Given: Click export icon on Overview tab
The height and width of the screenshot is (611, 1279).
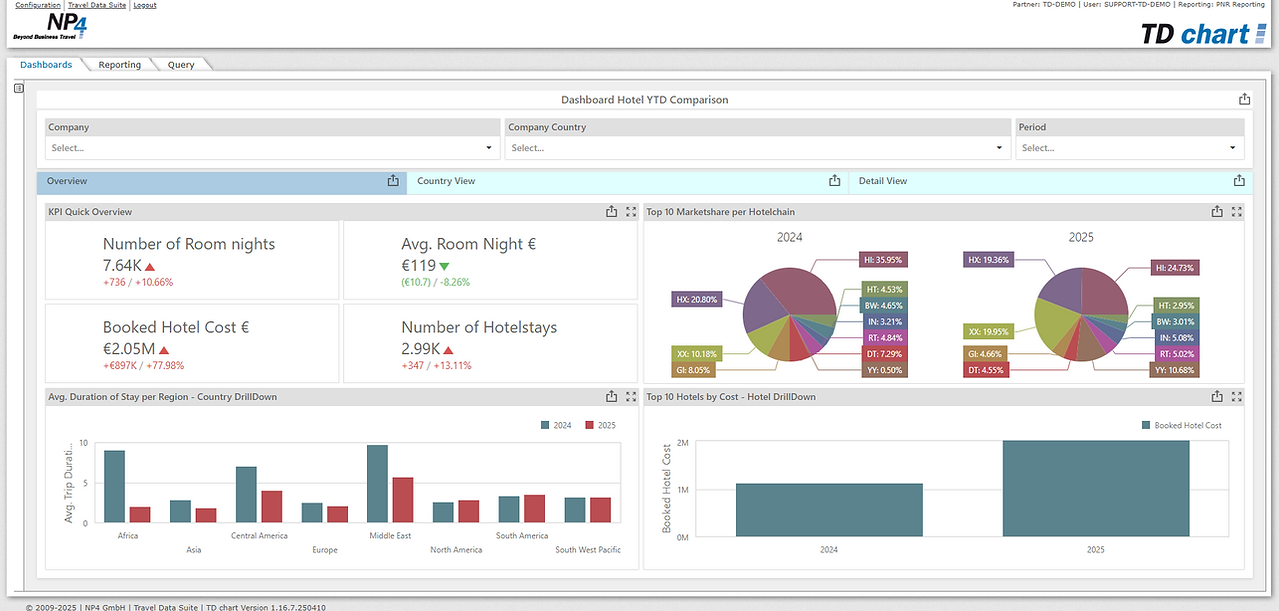Looking at the screenshot, I should pyautogui.click(x=393, y=181).
